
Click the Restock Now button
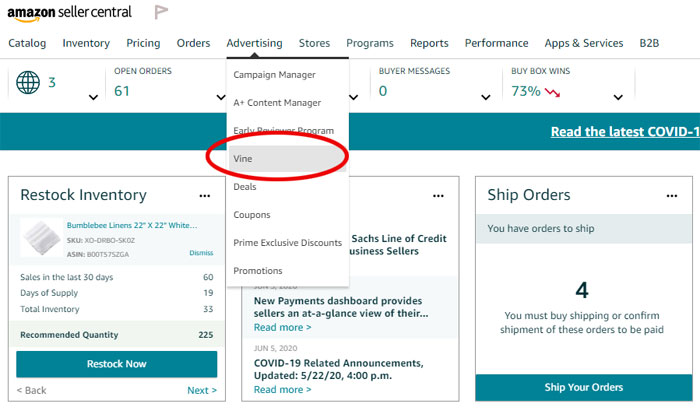click(117, 364)
